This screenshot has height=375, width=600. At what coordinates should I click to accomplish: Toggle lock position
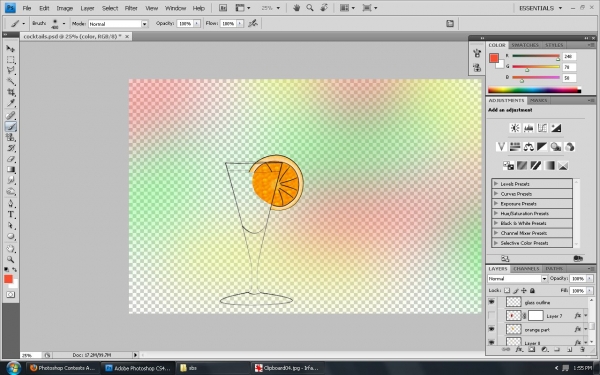(524, 290)
